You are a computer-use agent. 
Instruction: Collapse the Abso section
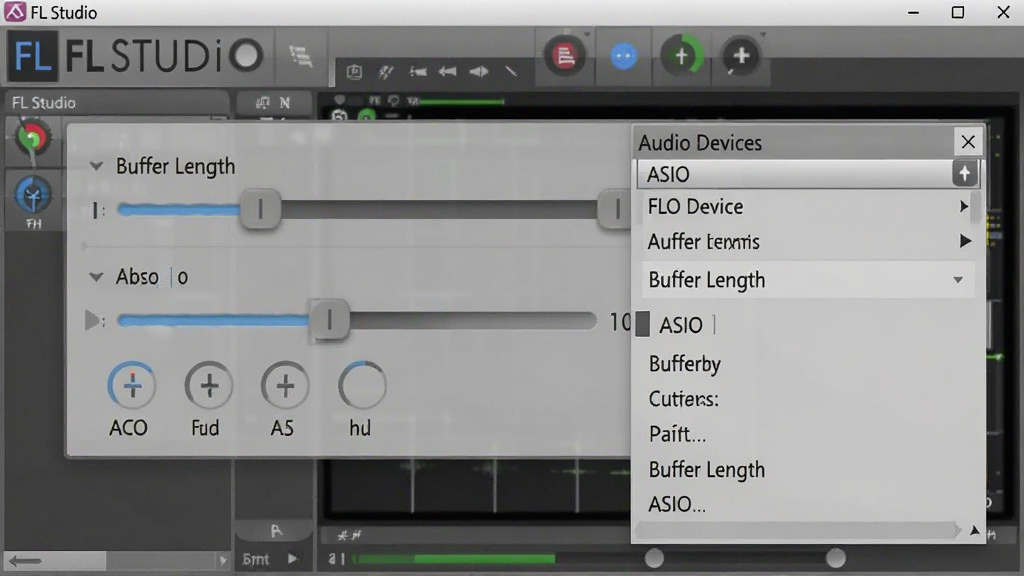[x=96, y=277]
